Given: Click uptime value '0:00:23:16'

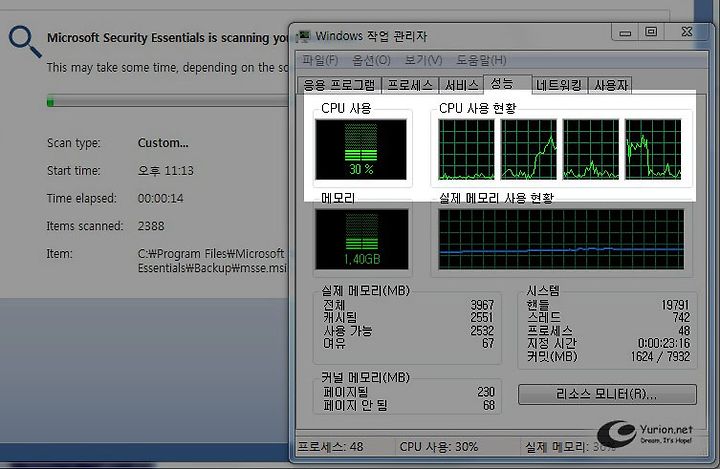Looking at the screenshot, I should click(x=664, y=343).
